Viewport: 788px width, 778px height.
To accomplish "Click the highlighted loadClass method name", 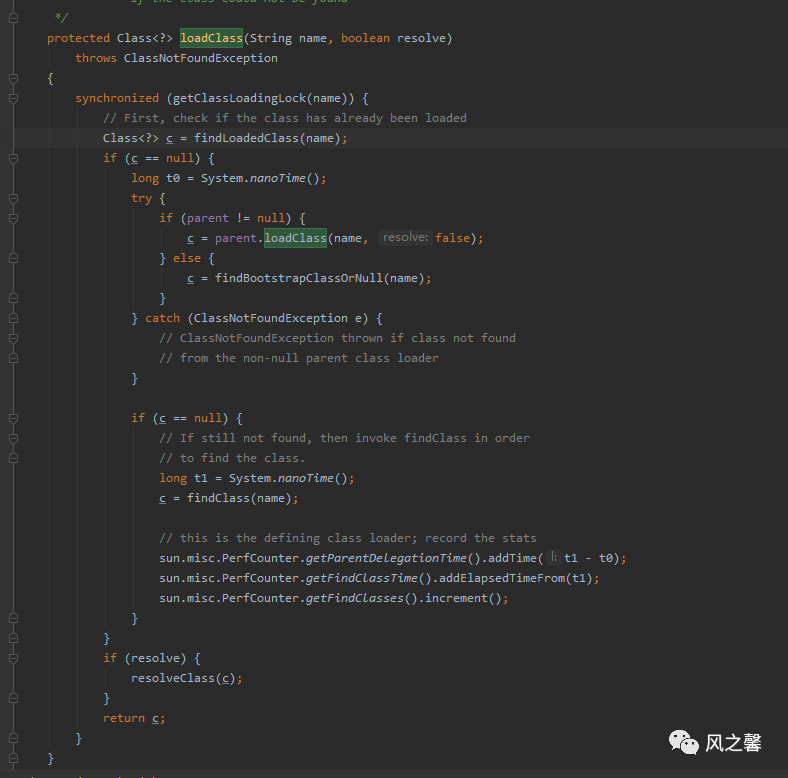I will click(212, 38).
